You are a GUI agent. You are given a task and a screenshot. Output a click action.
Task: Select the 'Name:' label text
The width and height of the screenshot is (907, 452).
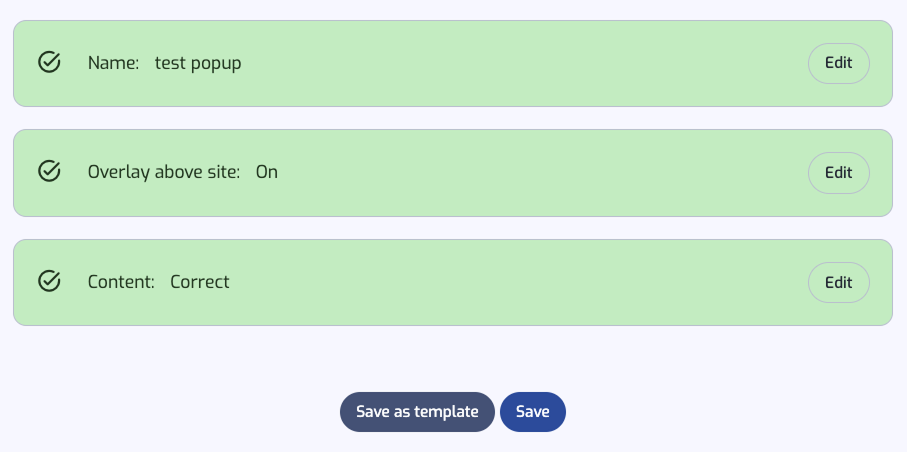113,63
